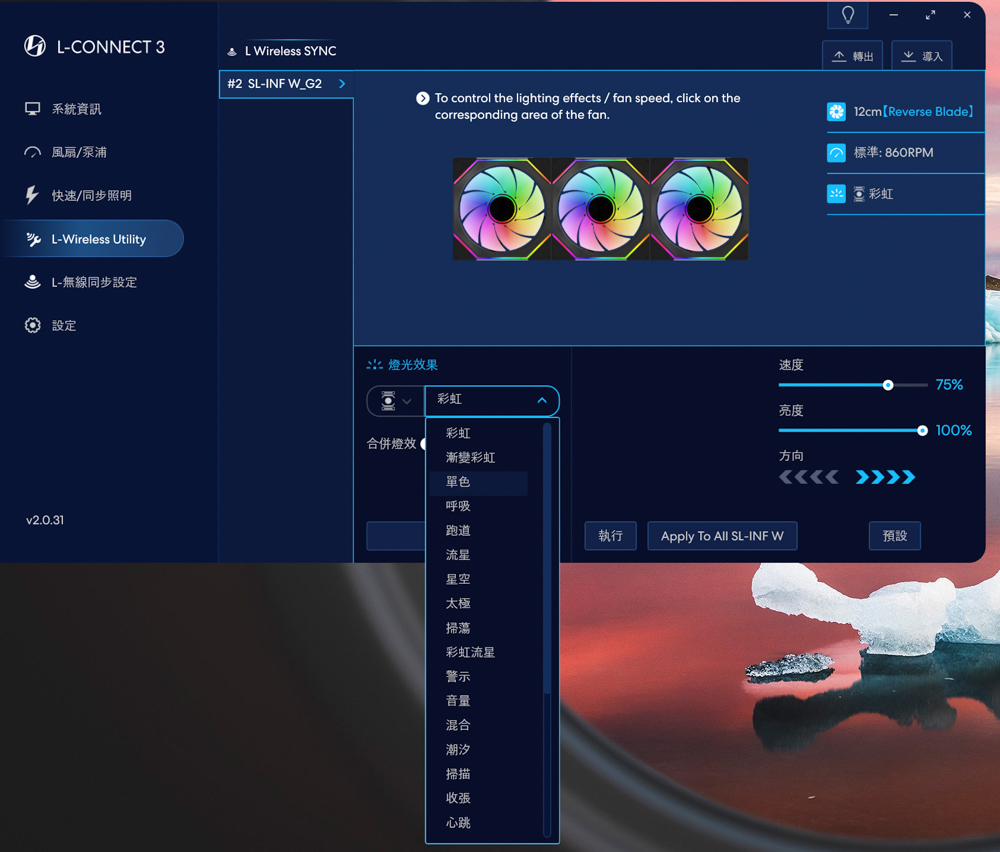Select L-Wireless Utility in the sidebar
Screen dimensions: 1000x852
(92, 239)
